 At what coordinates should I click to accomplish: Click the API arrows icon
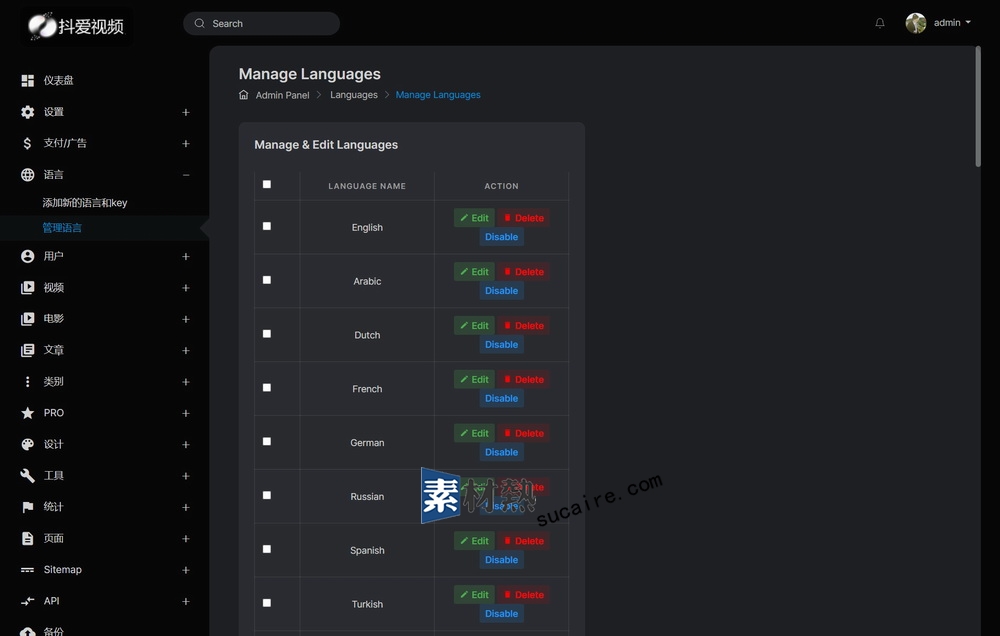27,601
